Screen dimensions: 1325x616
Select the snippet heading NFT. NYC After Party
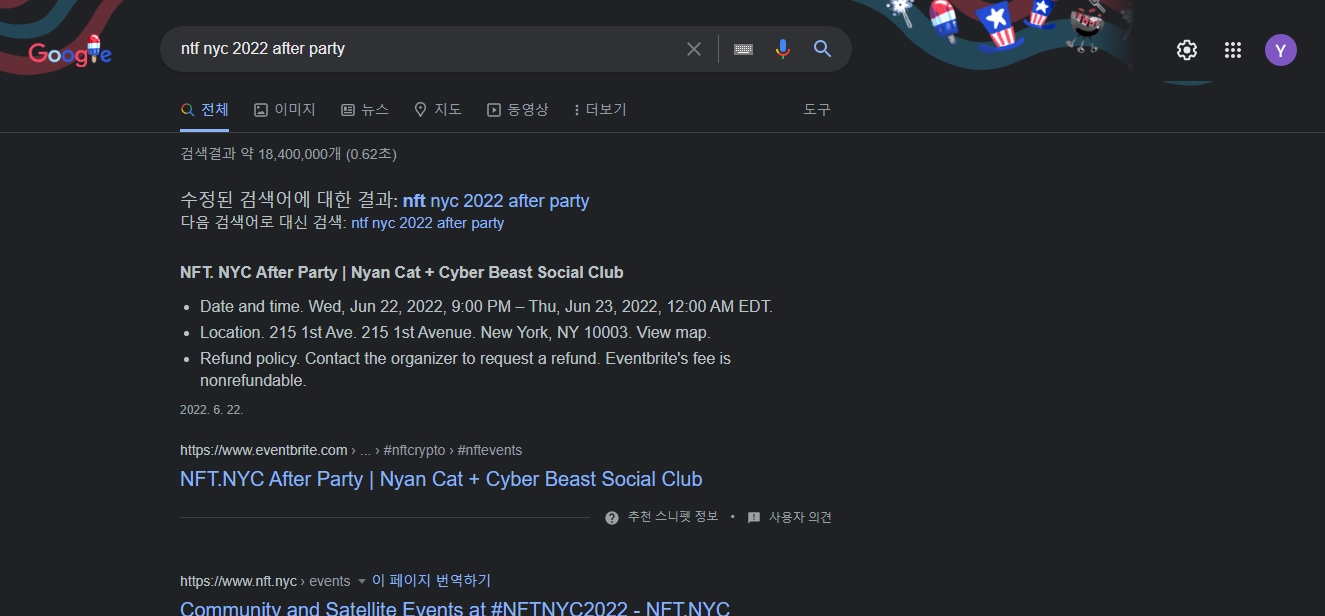click(x=402, y=272)
